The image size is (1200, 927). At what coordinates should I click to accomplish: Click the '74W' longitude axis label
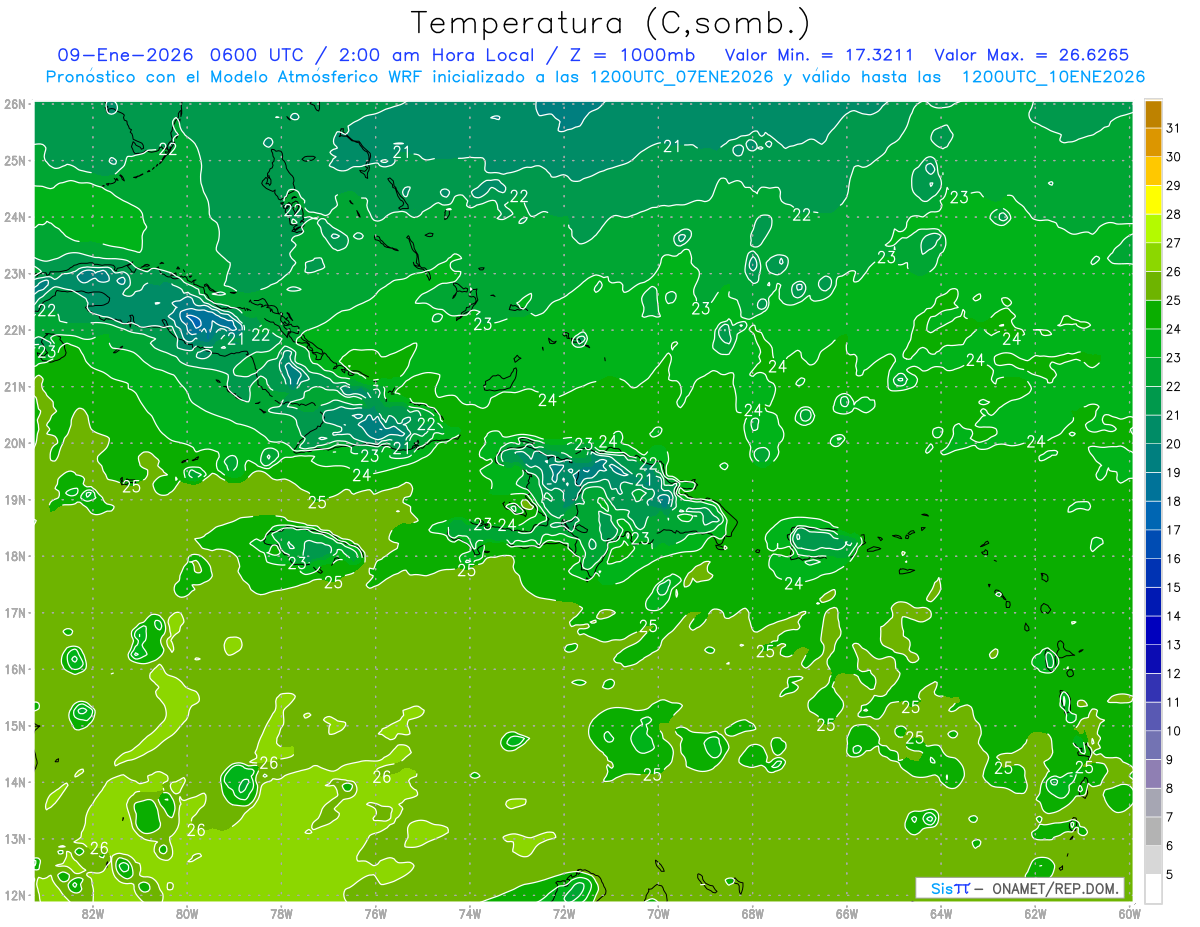point(470,913)
